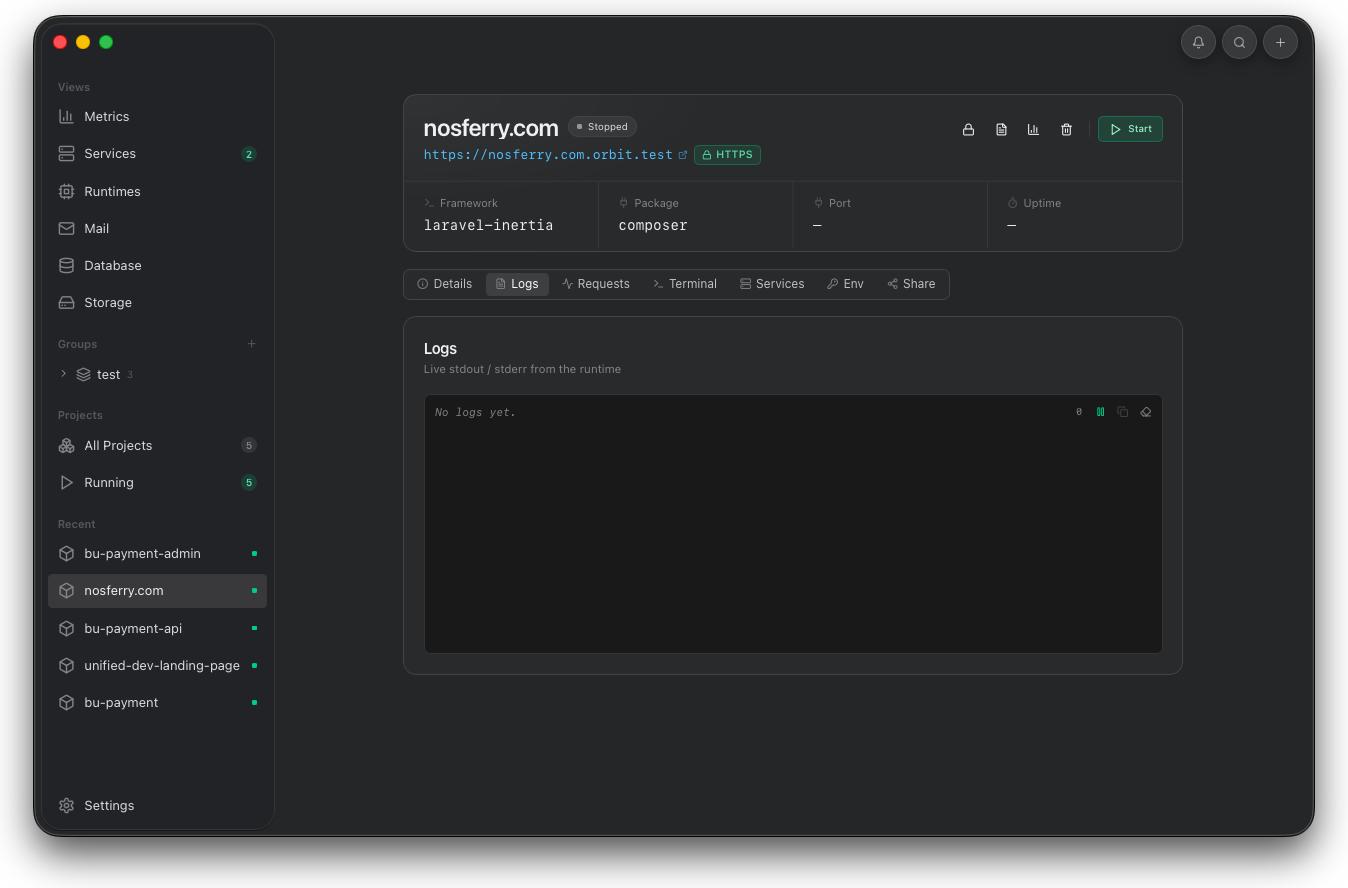This screenshot has height=888, width=1348.
Task: Click the external link icon beside URL
Action: pos(683,155)
